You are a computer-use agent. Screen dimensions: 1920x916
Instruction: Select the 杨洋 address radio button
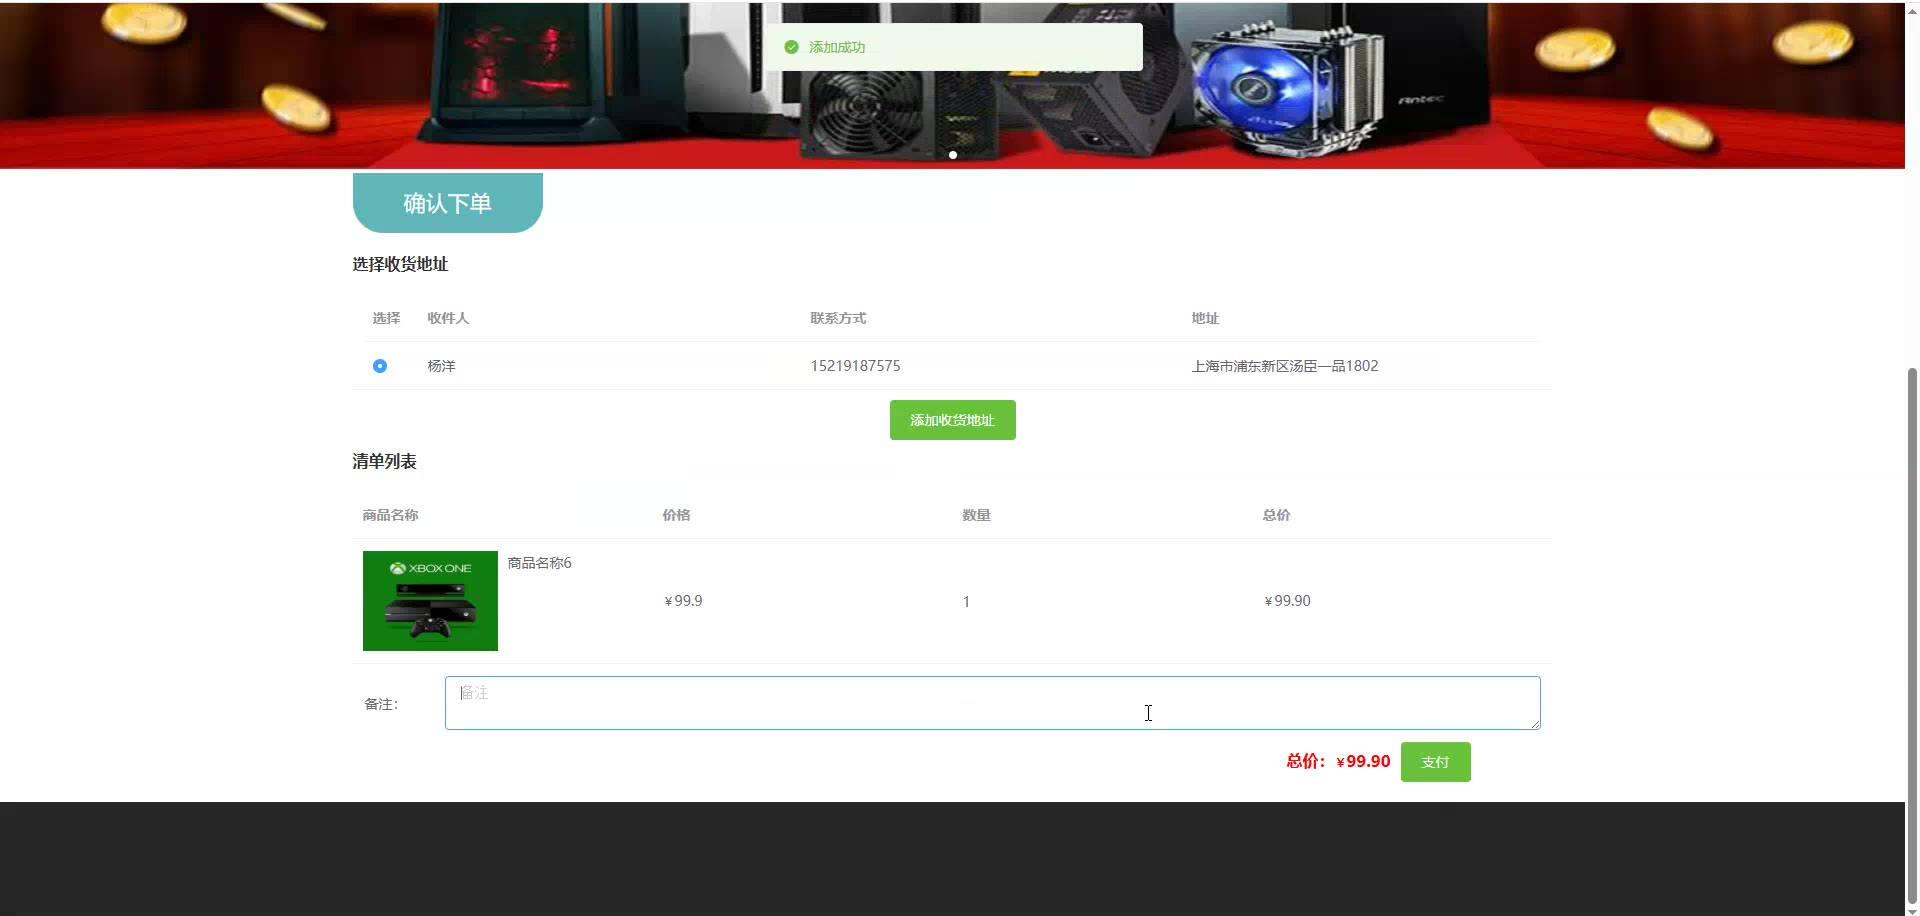coord(380,366)
